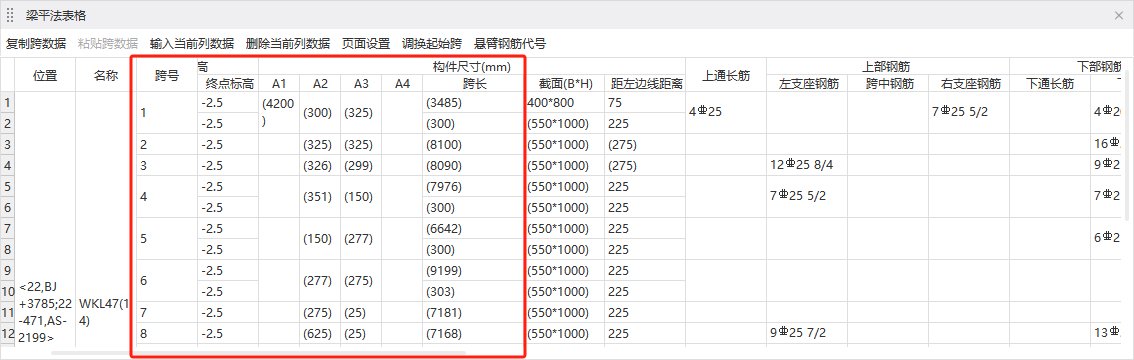Select span number 3 in 跨号 column
Screen dimensions: 1134x360
(167, 166)
